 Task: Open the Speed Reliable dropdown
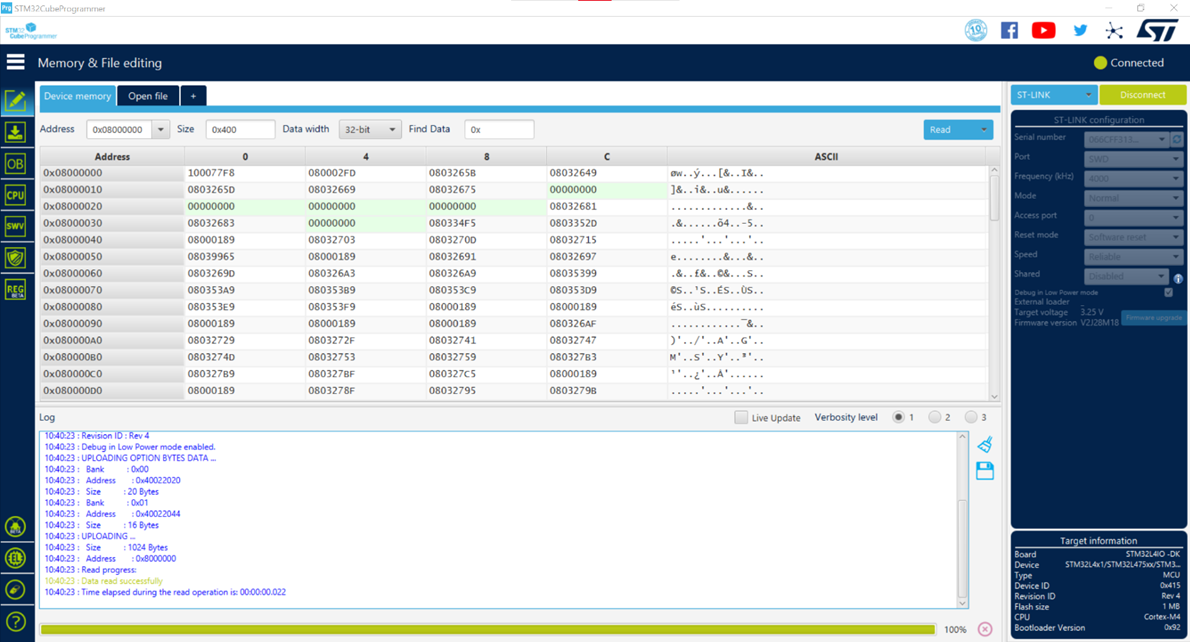tap(1133, 256)
